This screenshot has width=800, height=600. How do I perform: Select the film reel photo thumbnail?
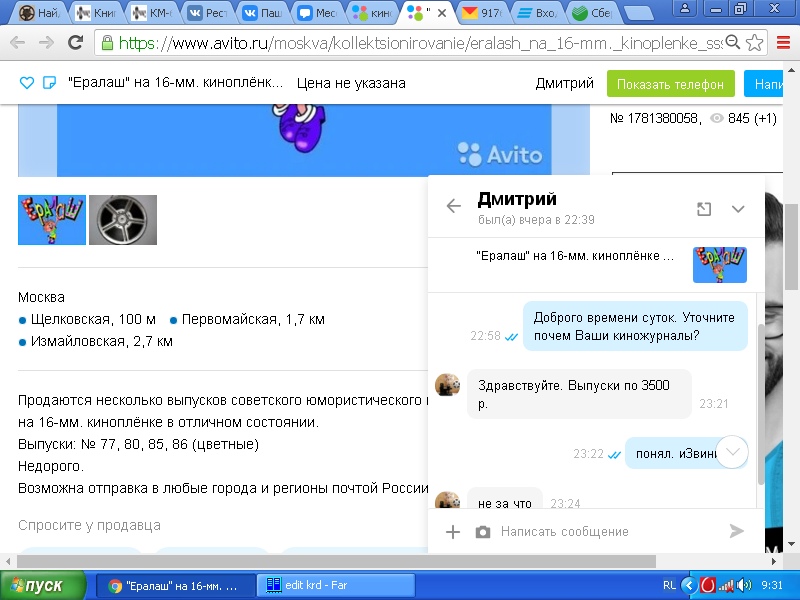(x=123, y=220)
